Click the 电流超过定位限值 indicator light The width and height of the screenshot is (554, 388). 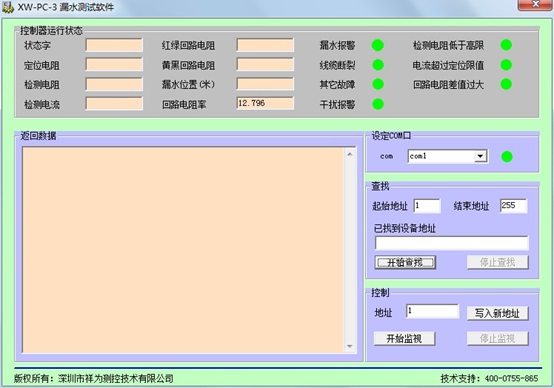(x=506, y=65)
